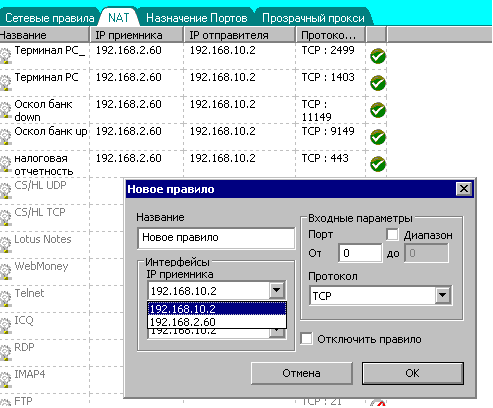Select the CS/HL TCP rule
Image resolution: width=493 pixels, height=408 pixels.
pos(40,212)
